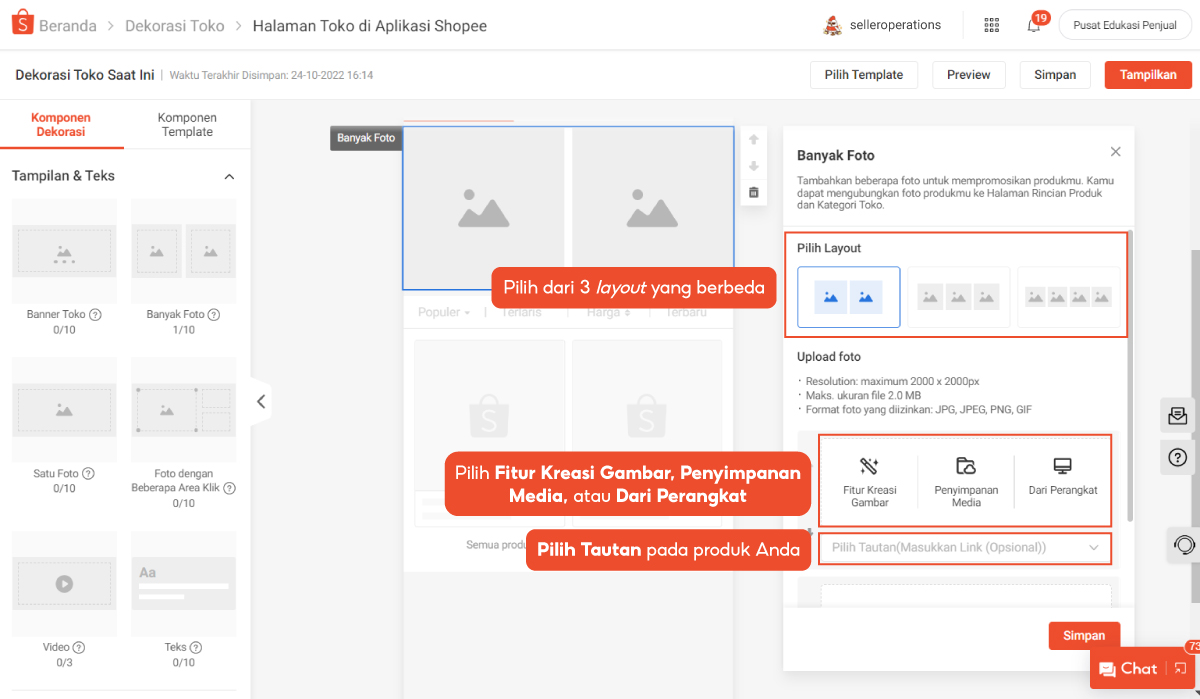Collapse the Tampilan & Teks section
The image size is (1200, 699).
coord(229,177)
